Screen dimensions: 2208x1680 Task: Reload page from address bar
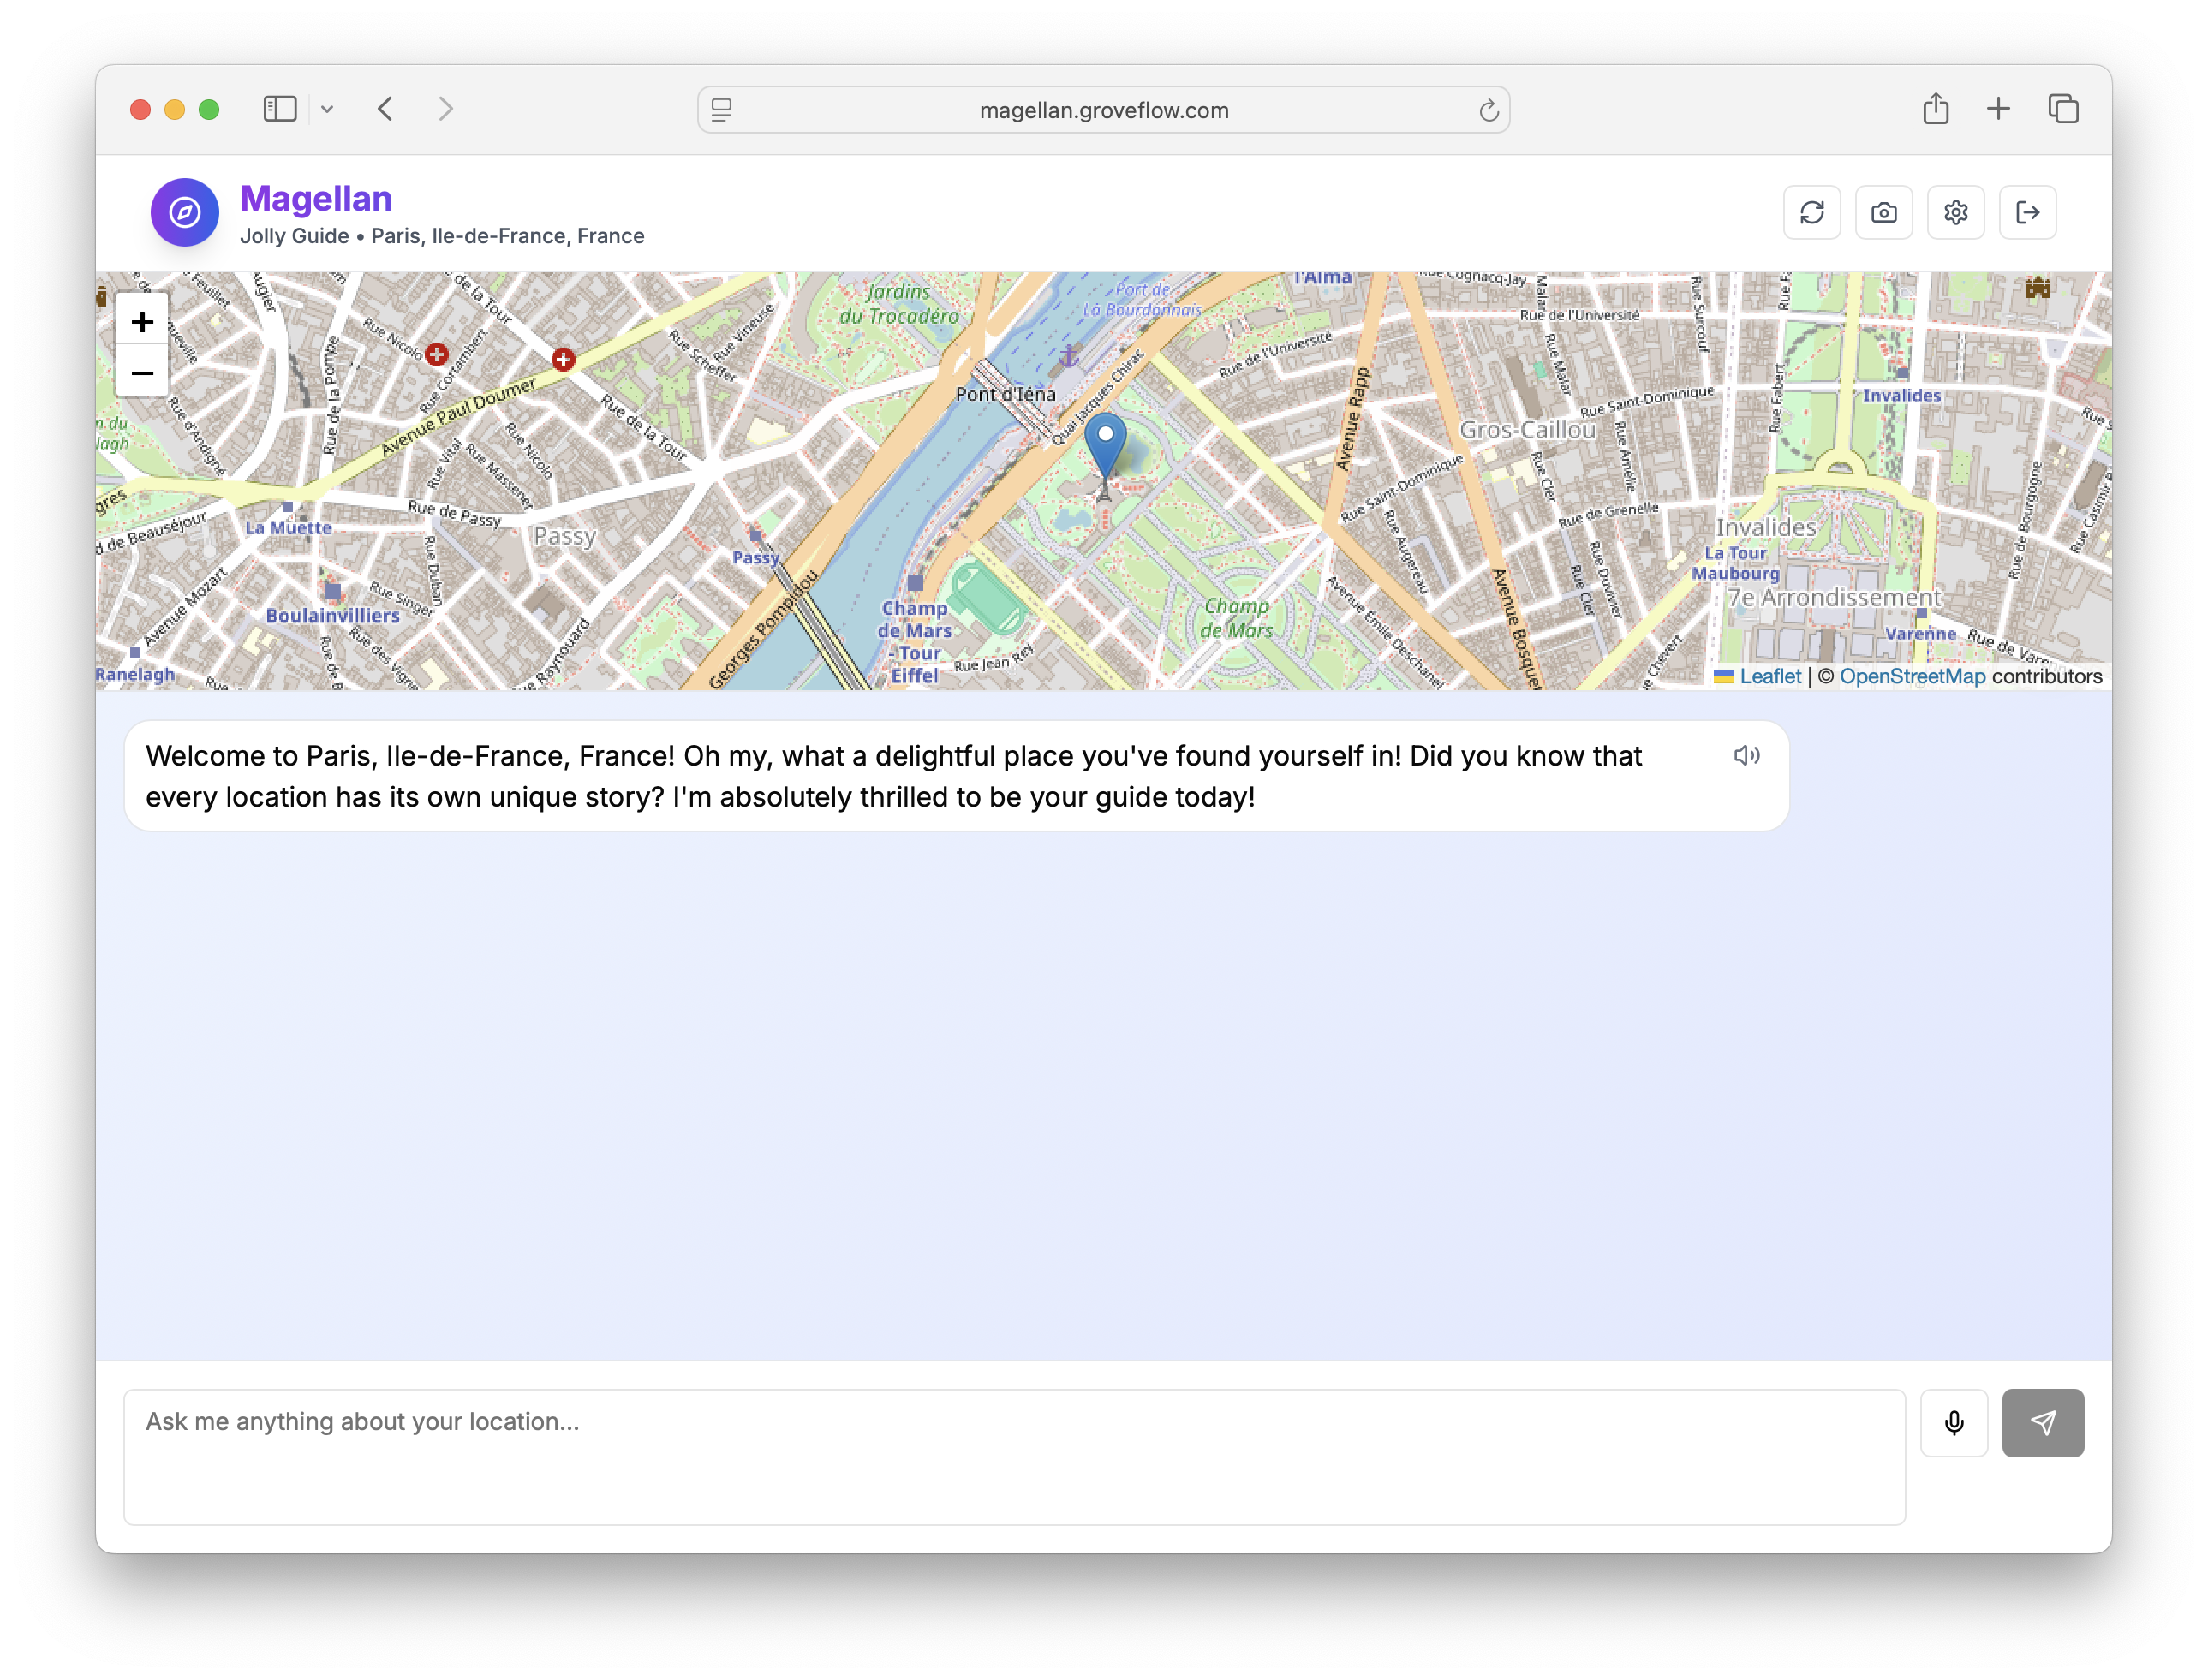point(1488,110)
